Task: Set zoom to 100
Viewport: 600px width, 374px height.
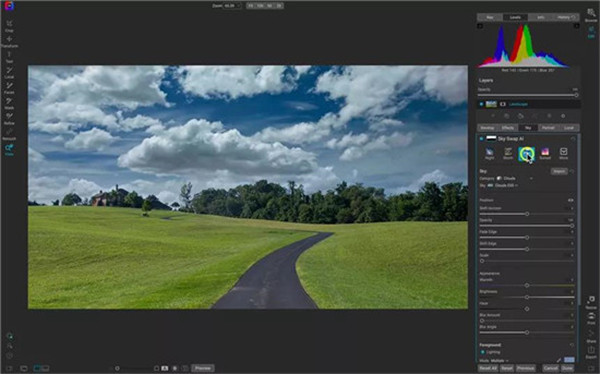Action: 260,6
